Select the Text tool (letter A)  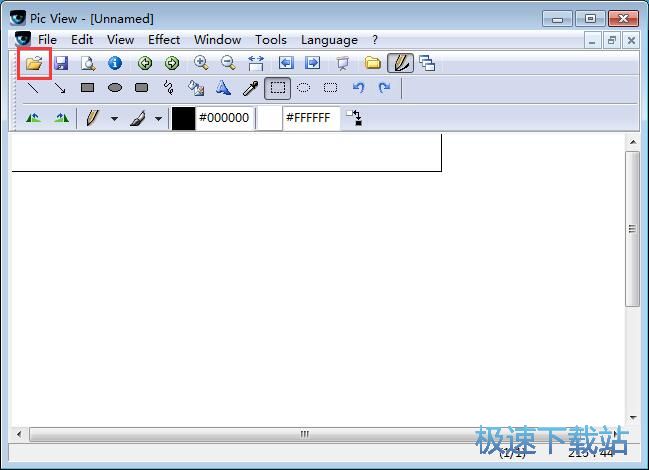(223, 88)
